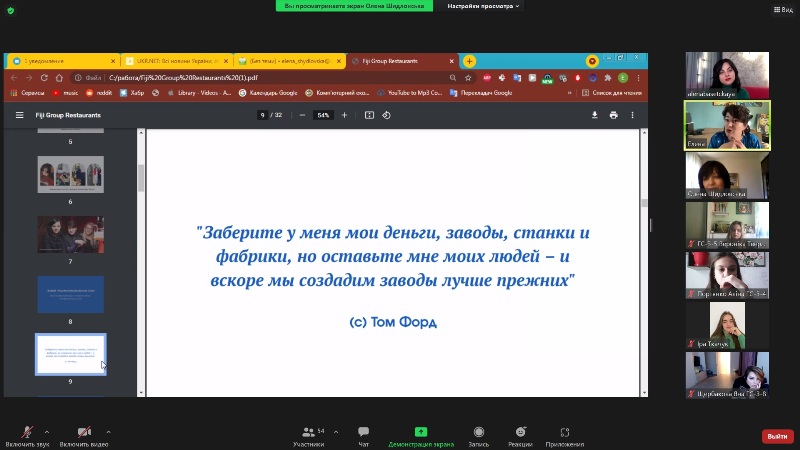Open YouTube to Mp3 bookmark

pos(410,93)
